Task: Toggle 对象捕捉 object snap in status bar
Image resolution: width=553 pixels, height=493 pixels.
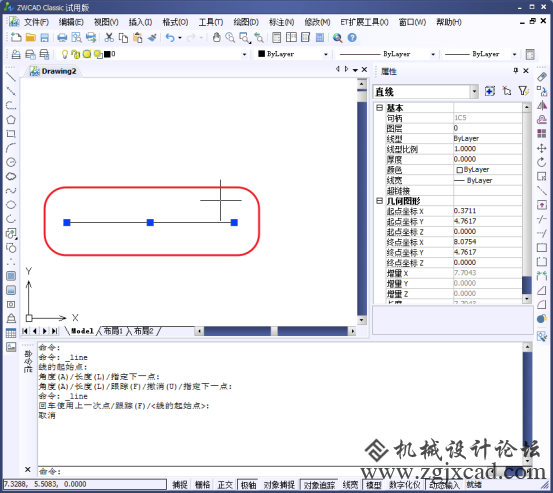Action: [279, 485]
